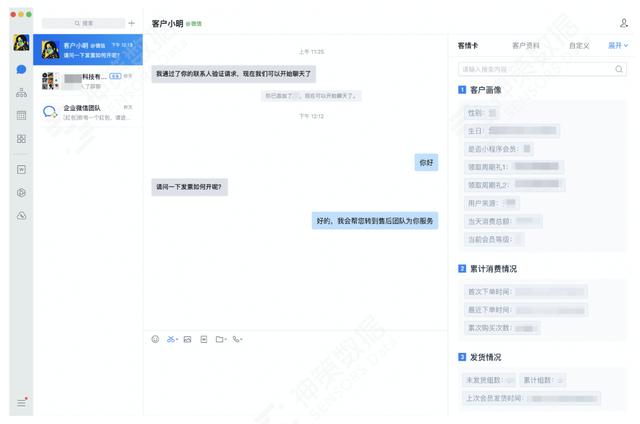The width and height of the screenshot is (640, 424).
Task: Switch to the 客户资料 tab
Action: click(526, 45)
